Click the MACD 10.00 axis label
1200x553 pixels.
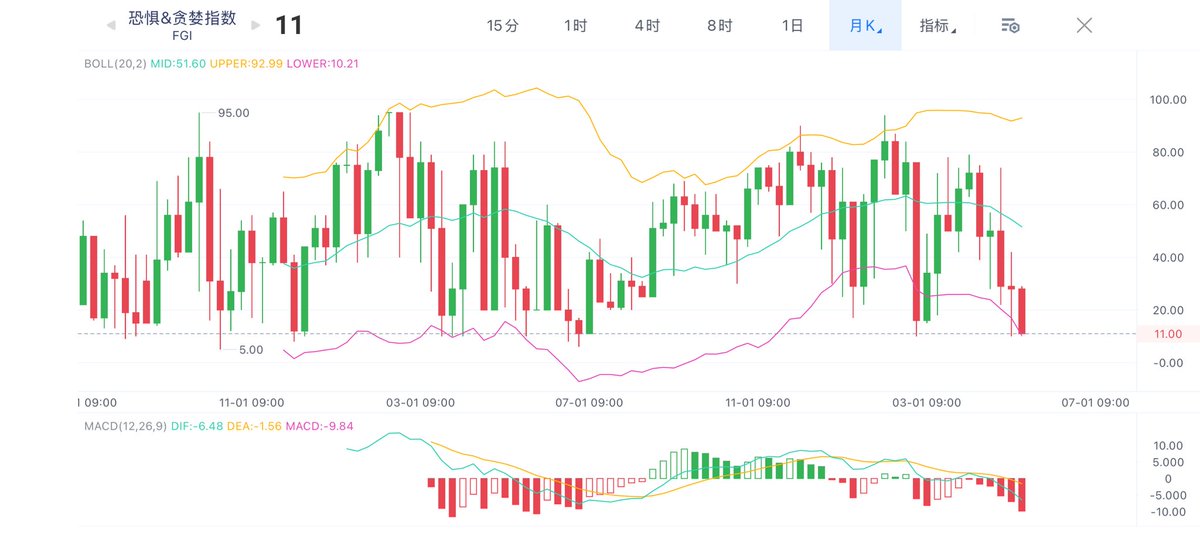click(x=1170, y=445)
